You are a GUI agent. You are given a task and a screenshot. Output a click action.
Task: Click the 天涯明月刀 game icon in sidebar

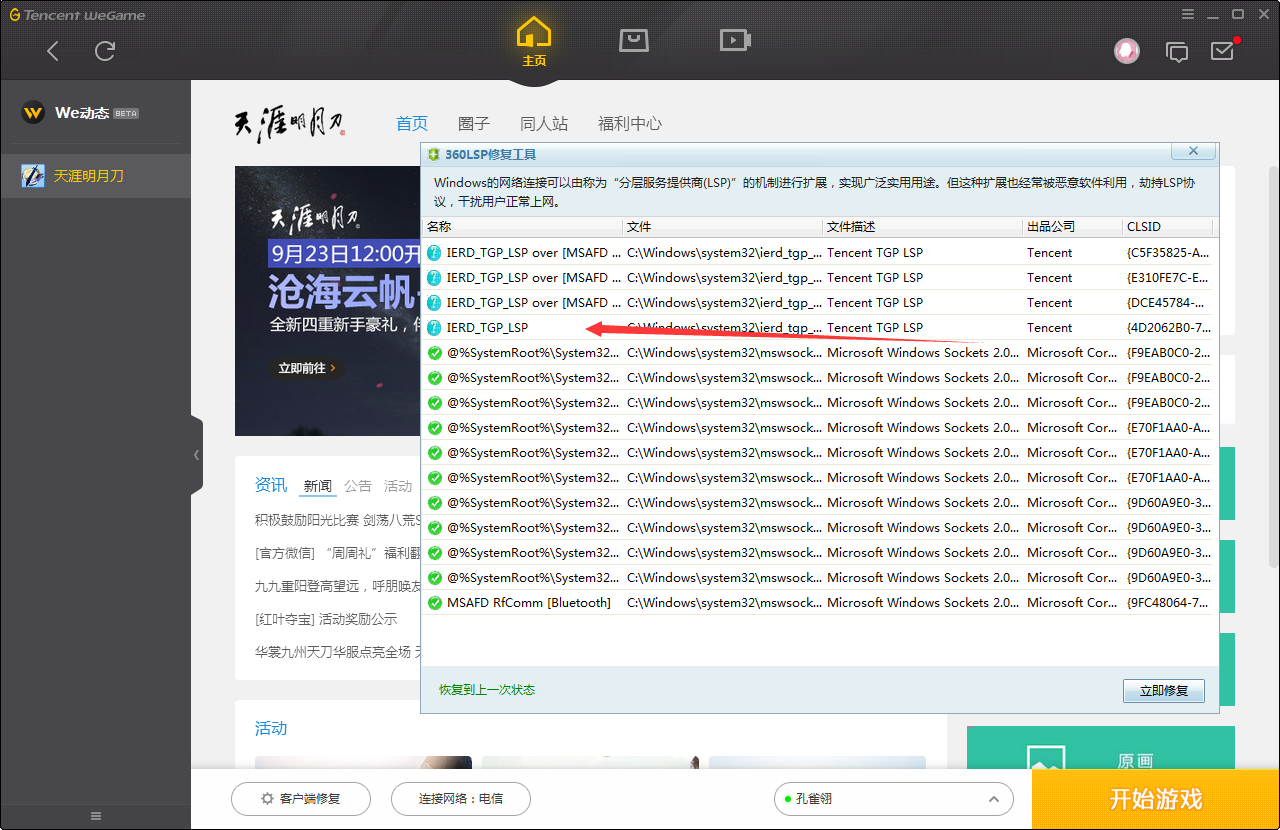[x=33, y=176]
